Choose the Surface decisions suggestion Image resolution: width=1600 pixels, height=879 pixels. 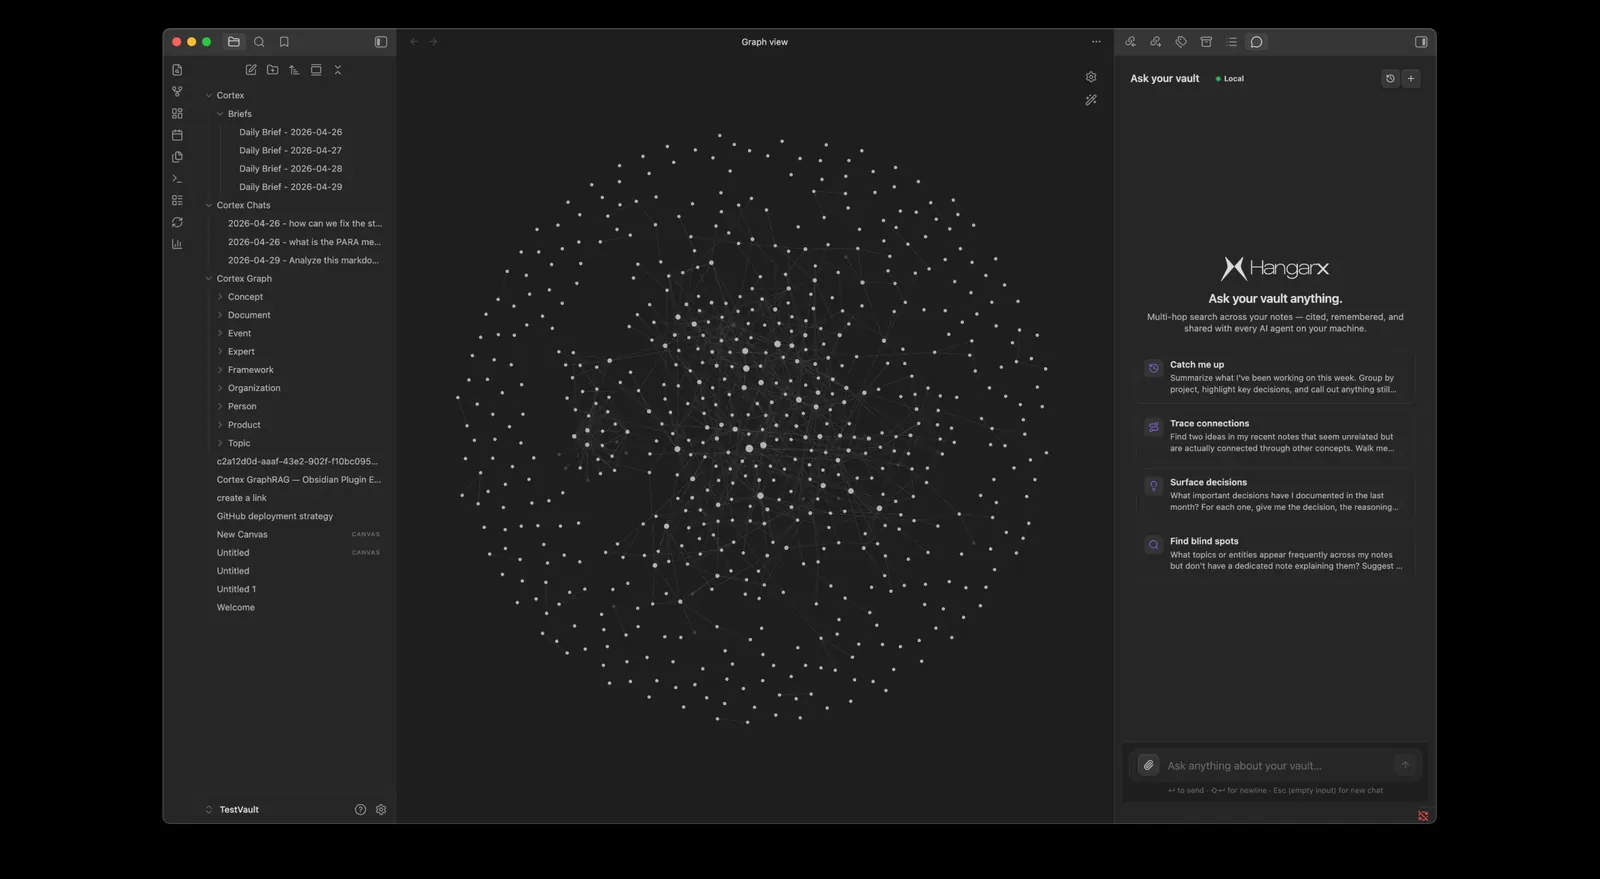[x=1275, y=495]
